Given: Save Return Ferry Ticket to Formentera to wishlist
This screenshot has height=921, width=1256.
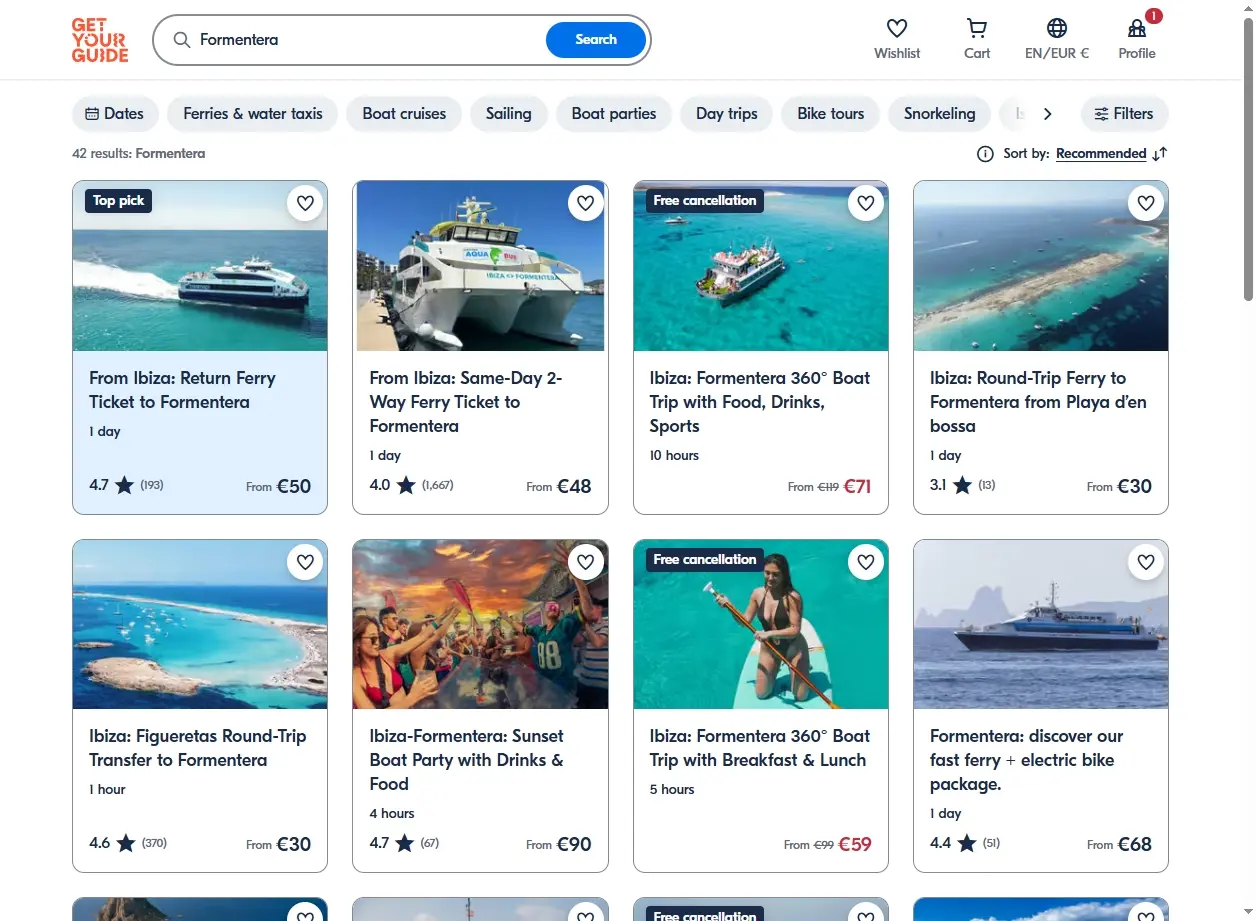Looking at the screenshot, I should [305, 203].
